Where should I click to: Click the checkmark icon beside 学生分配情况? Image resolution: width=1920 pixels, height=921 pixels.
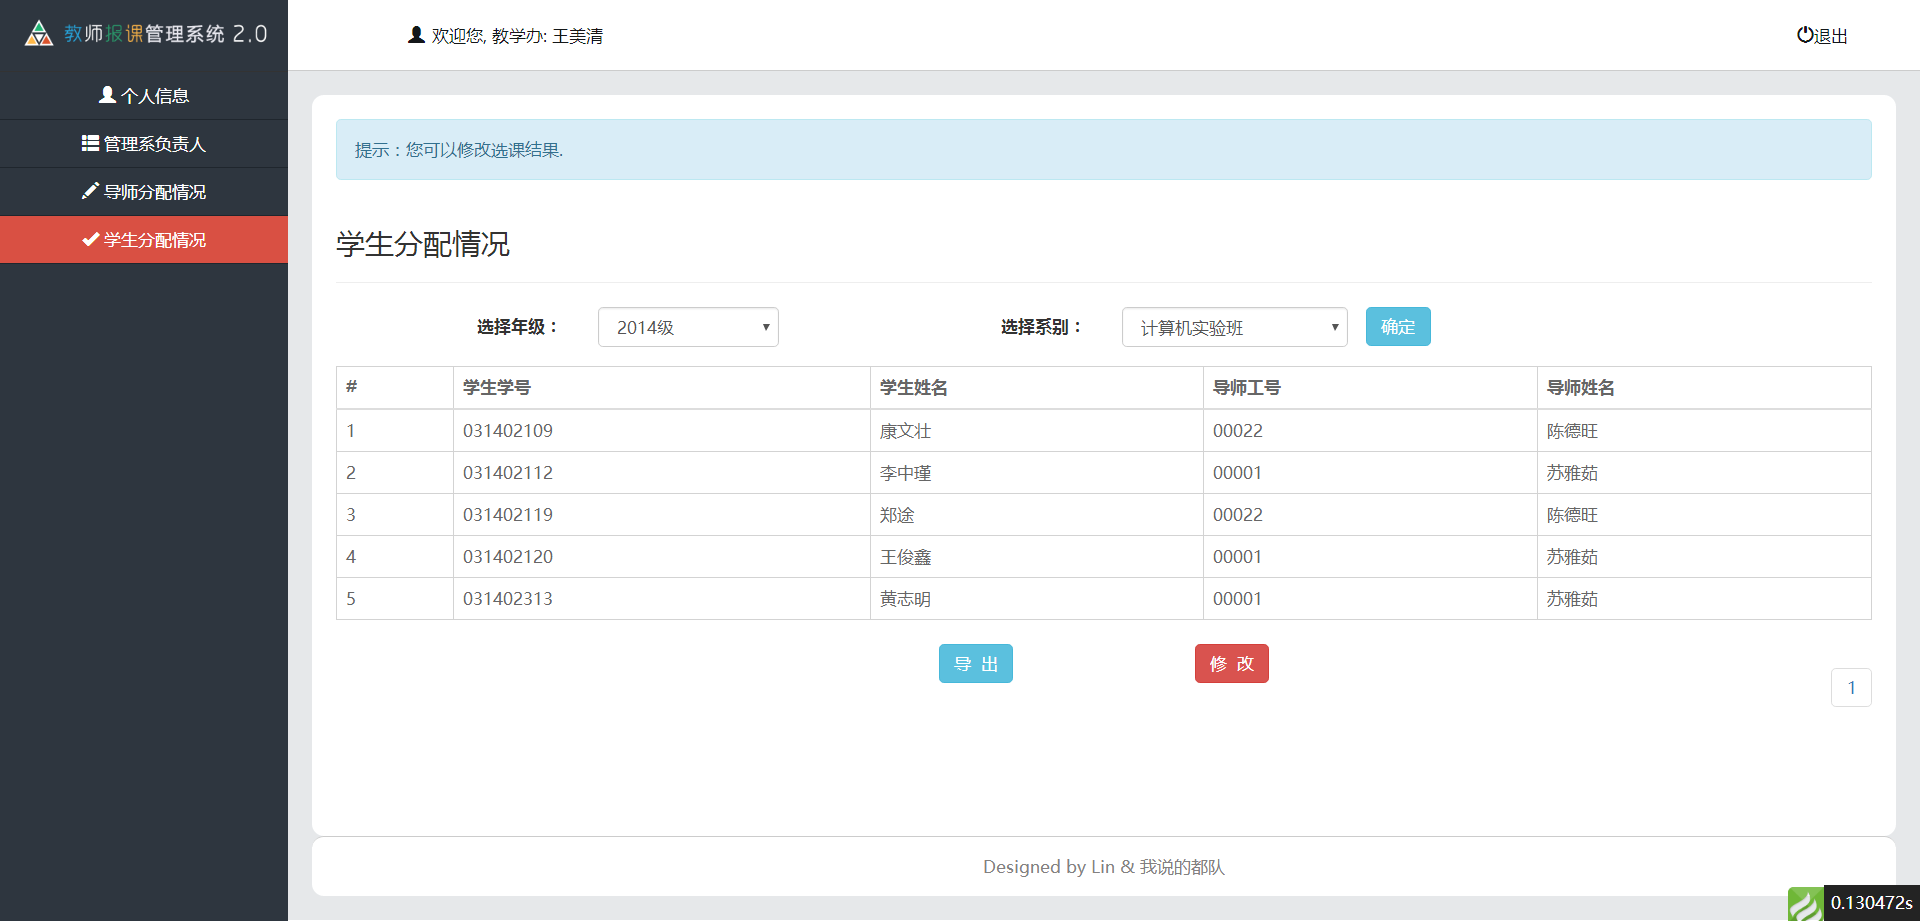[x=90, y=239]
